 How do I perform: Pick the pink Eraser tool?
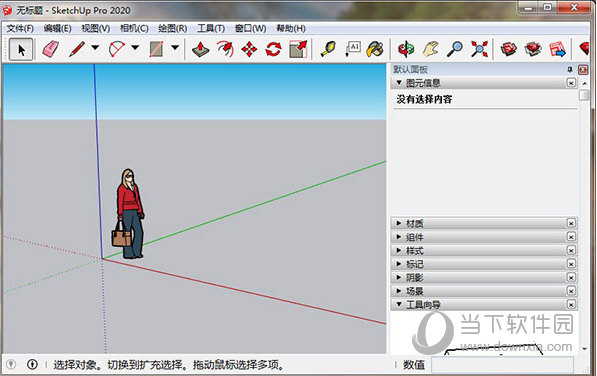tap(50, 49)
